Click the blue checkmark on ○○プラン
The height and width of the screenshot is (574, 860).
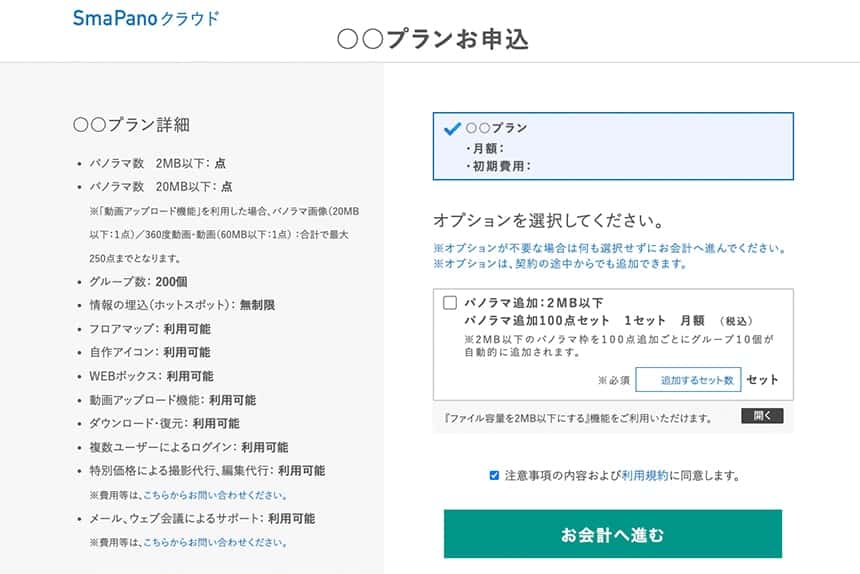coord(452,128)
